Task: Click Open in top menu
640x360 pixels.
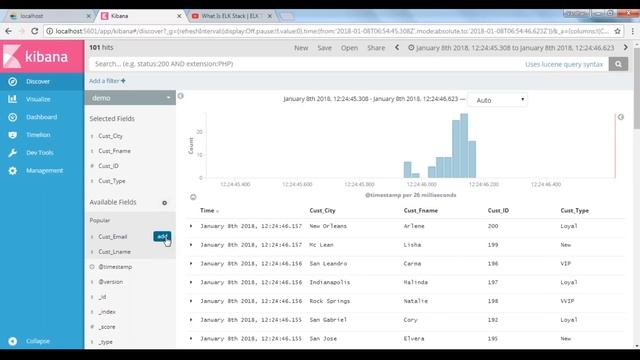Action: point(349,48)
